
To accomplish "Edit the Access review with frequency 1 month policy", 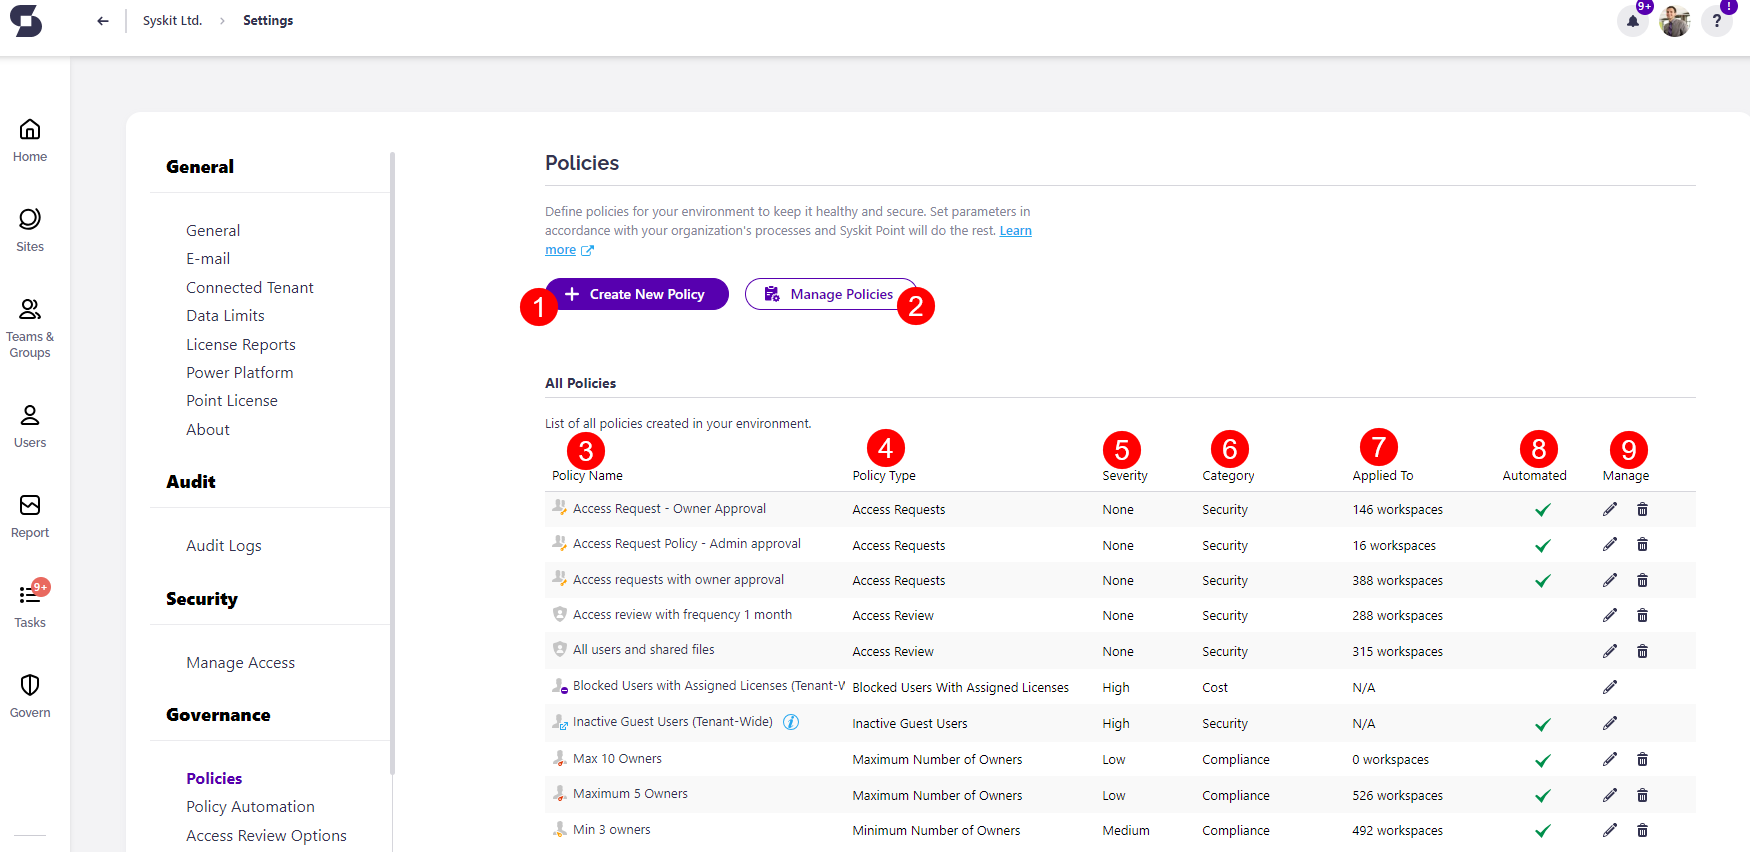I will pyautogui.click(x=1610, y=615).
